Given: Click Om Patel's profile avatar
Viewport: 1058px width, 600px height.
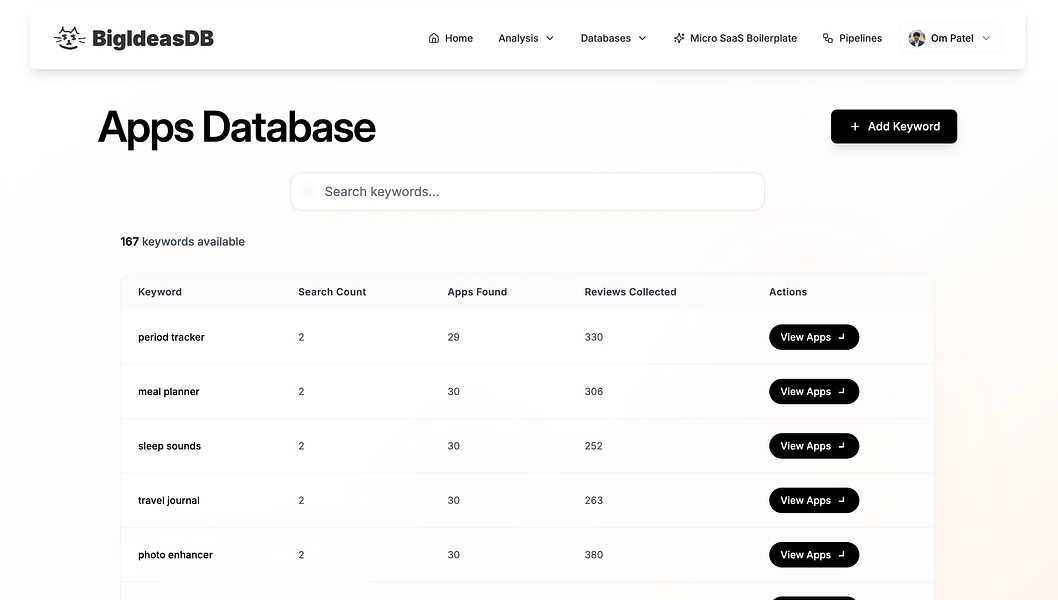Looking at the screenshot, I should 917,39.
